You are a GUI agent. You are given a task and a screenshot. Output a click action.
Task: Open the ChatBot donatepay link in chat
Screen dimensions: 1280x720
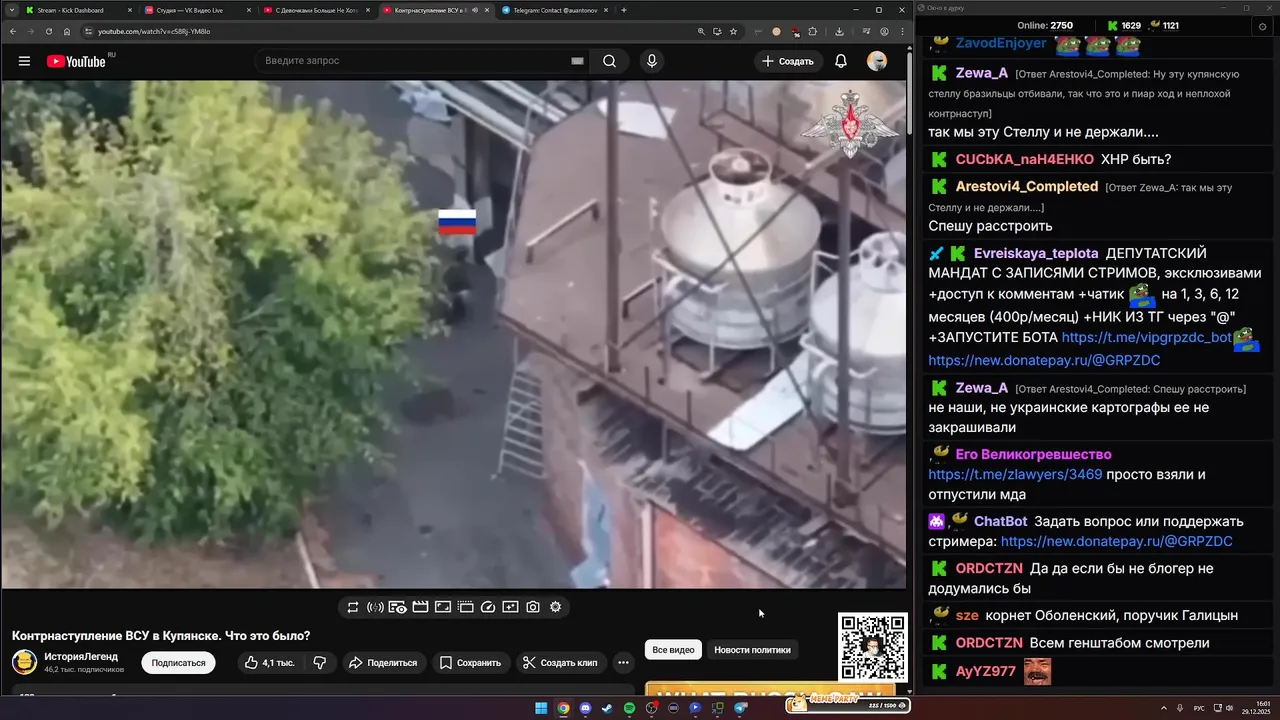1116,541
